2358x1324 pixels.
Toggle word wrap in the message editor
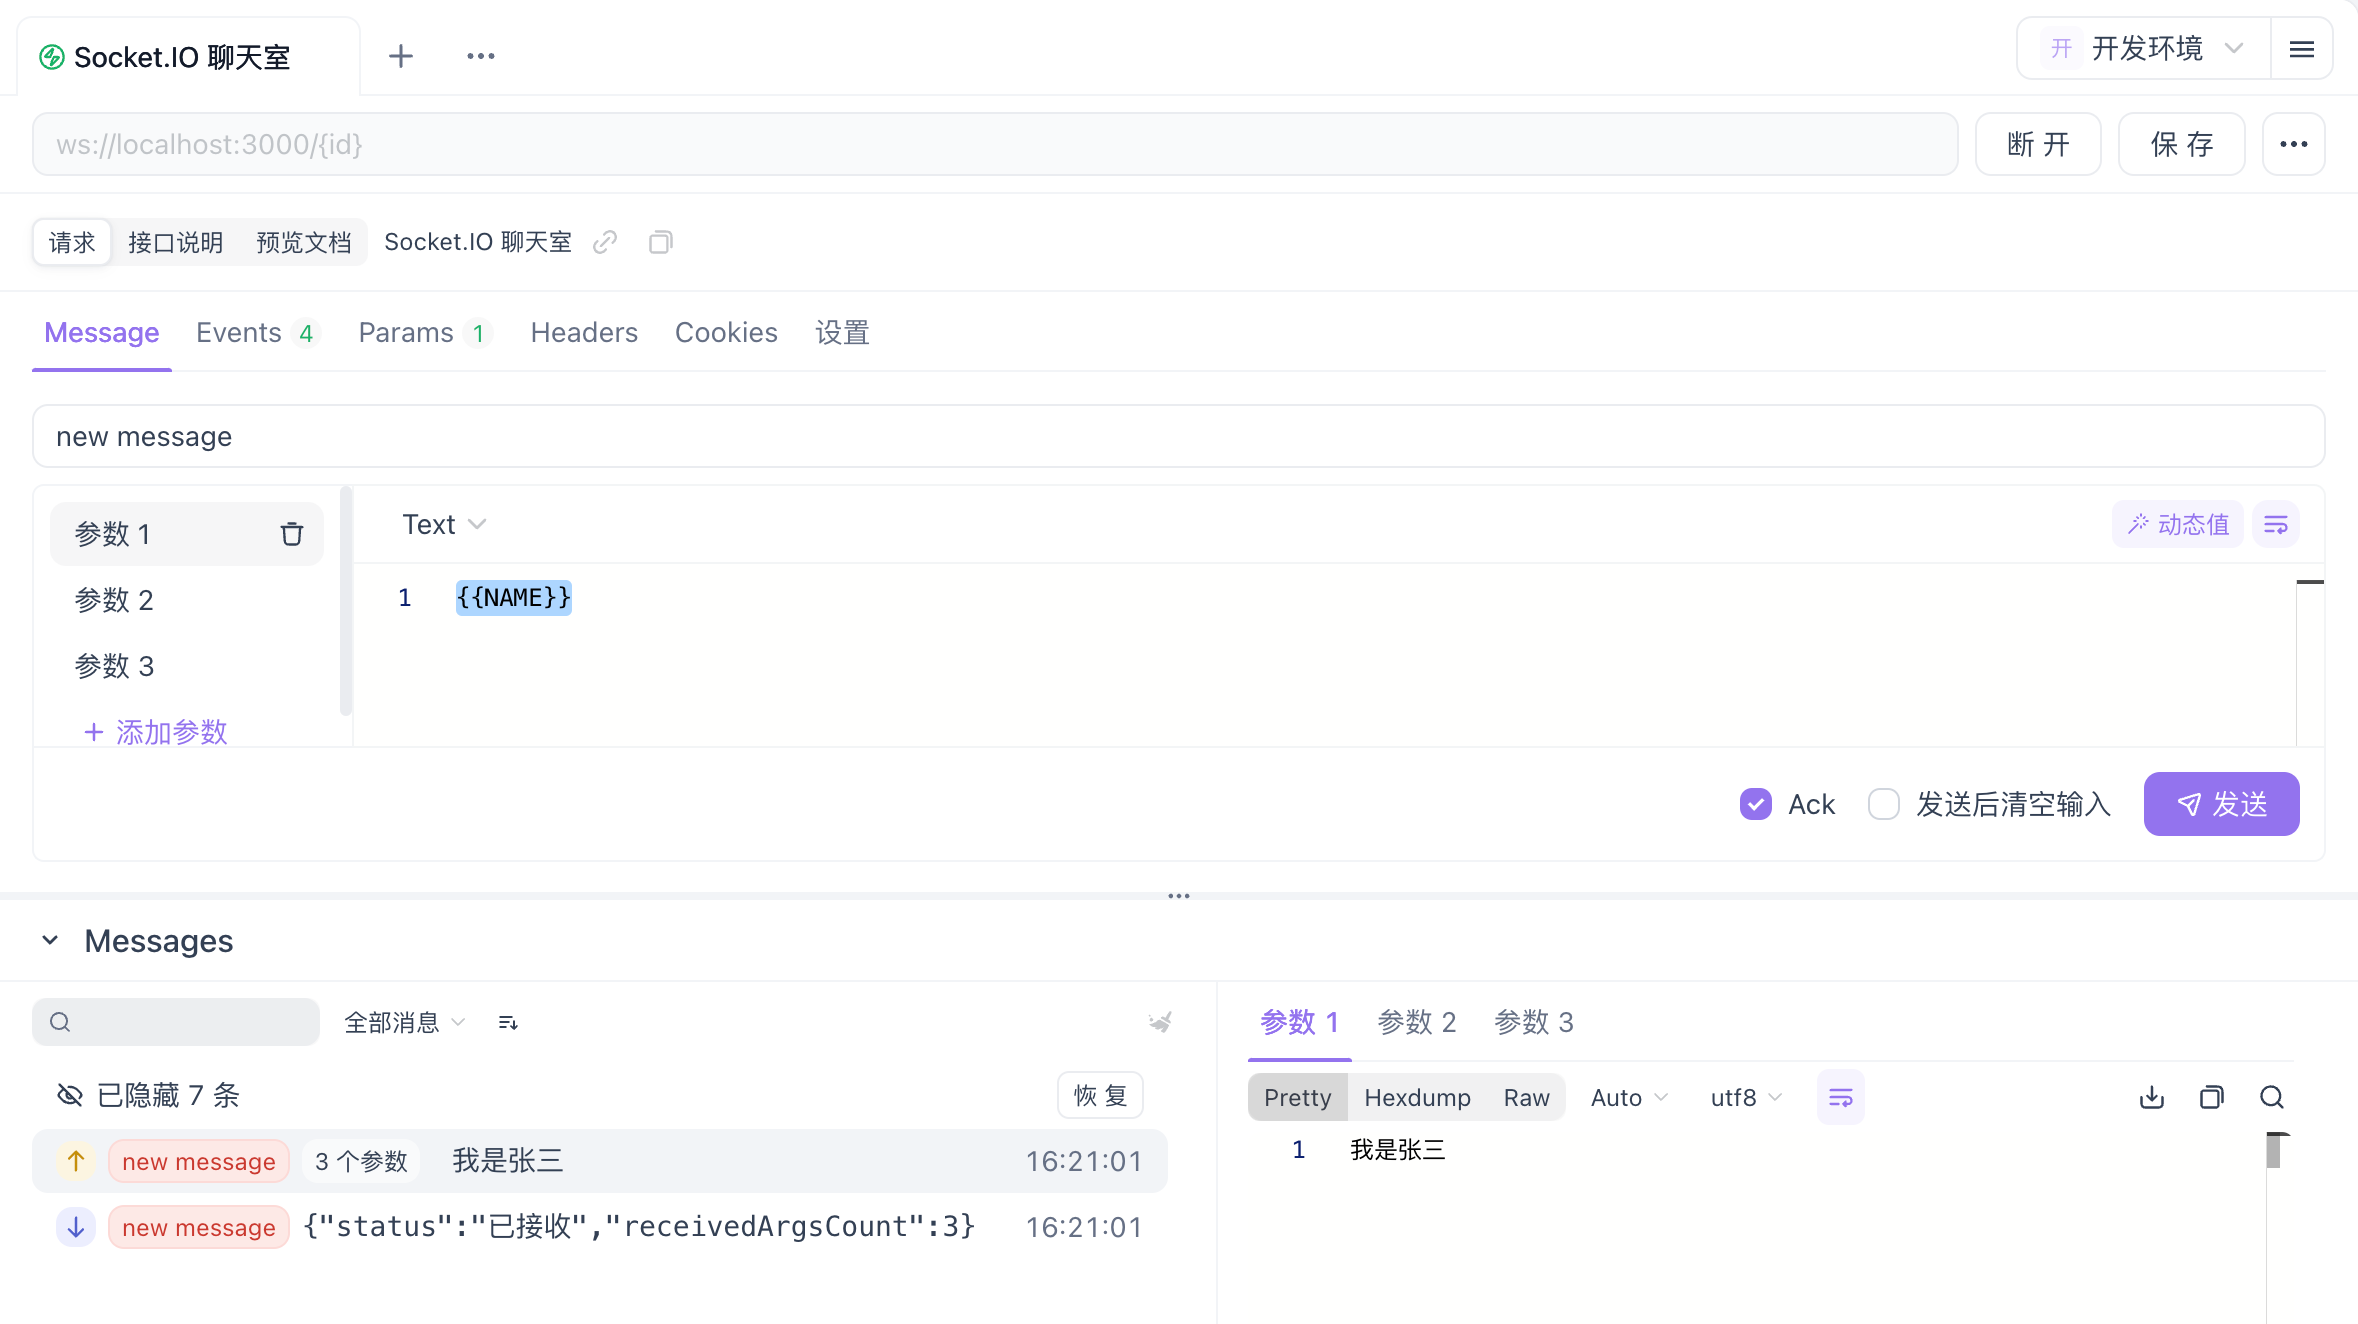point(2276,525)
